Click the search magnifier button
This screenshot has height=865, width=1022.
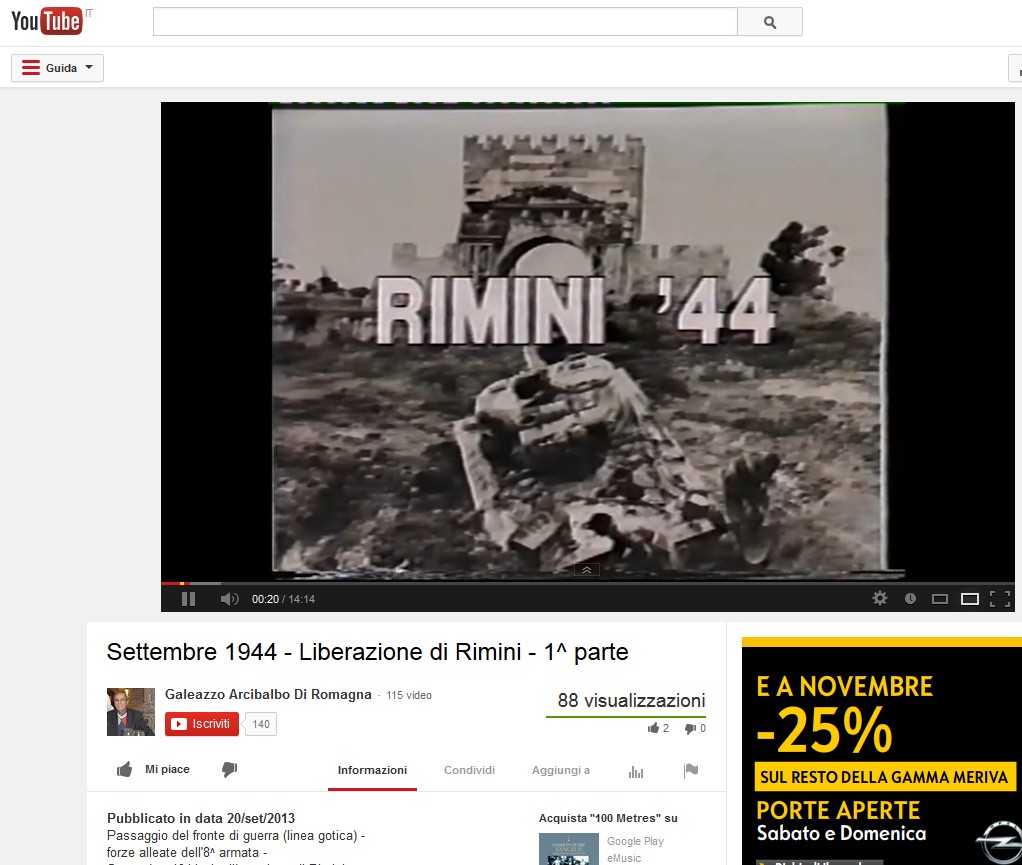point(770,22)
